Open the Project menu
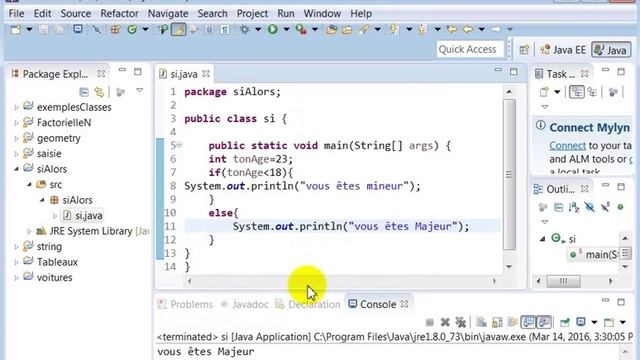The width and height of the screenshot is (640, 360). (252, 14)
